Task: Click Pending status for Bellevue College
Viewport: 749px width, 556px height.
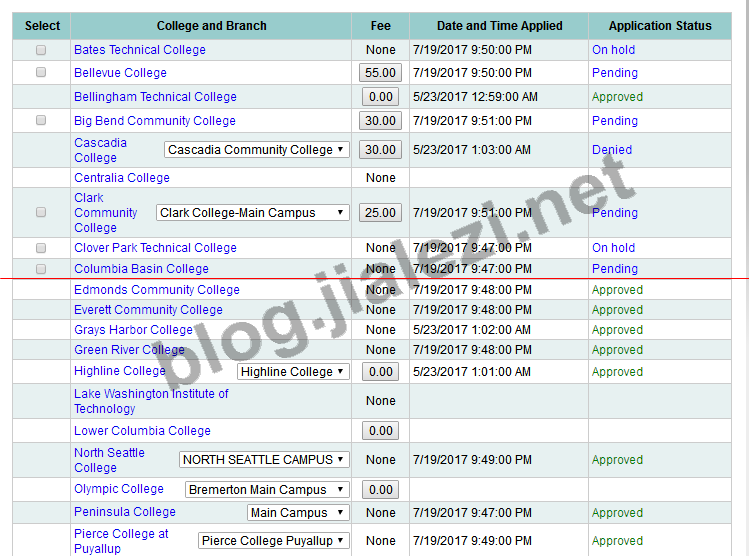Action: [615, 73]
